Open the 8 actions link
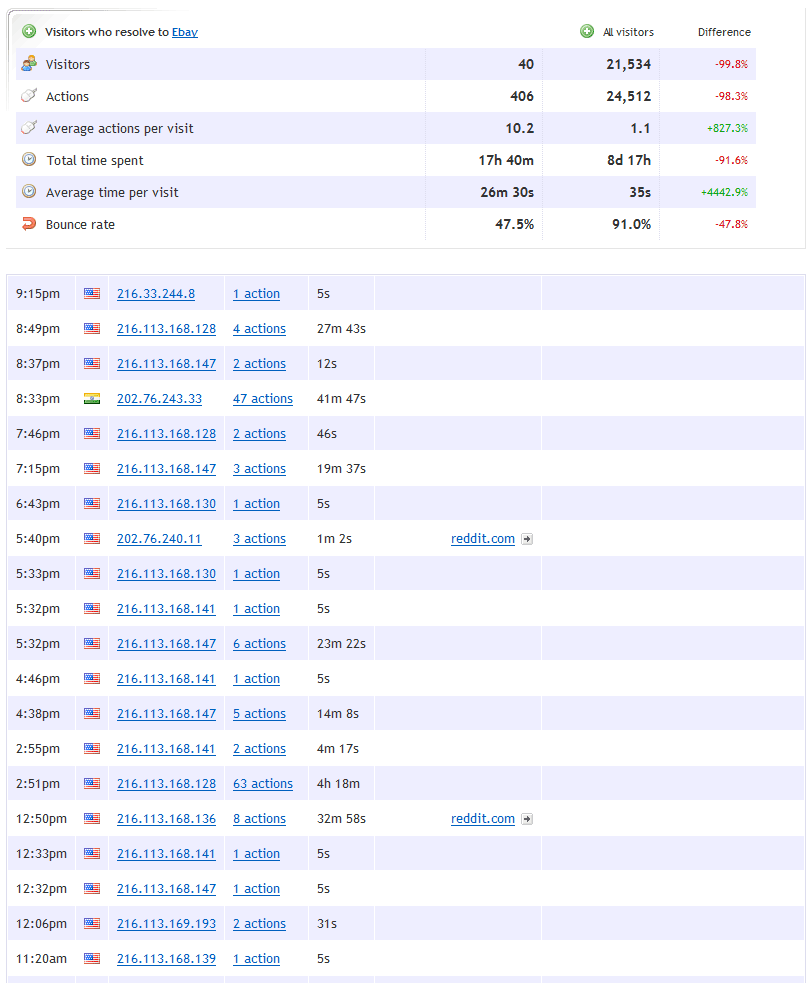The image size is (807, 983). (259, 819)
